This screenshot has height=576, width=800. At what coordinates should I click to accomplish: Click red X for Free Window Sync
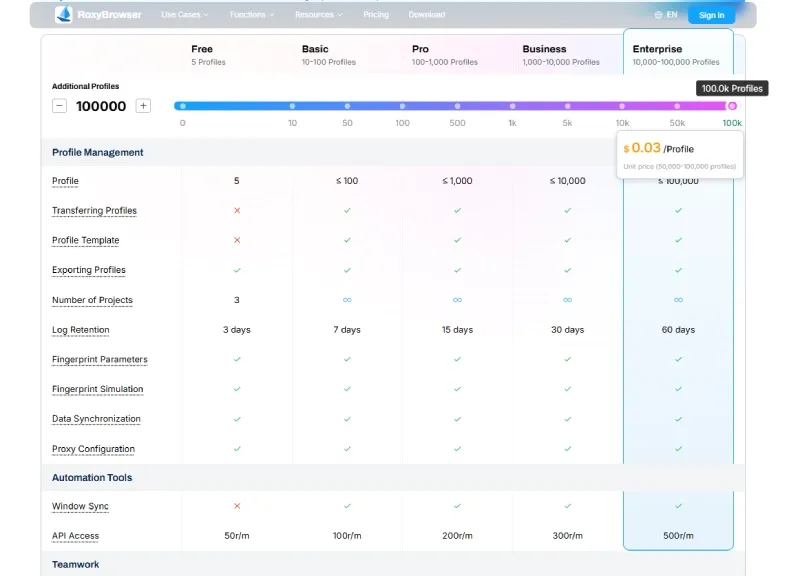coord(237,506)
